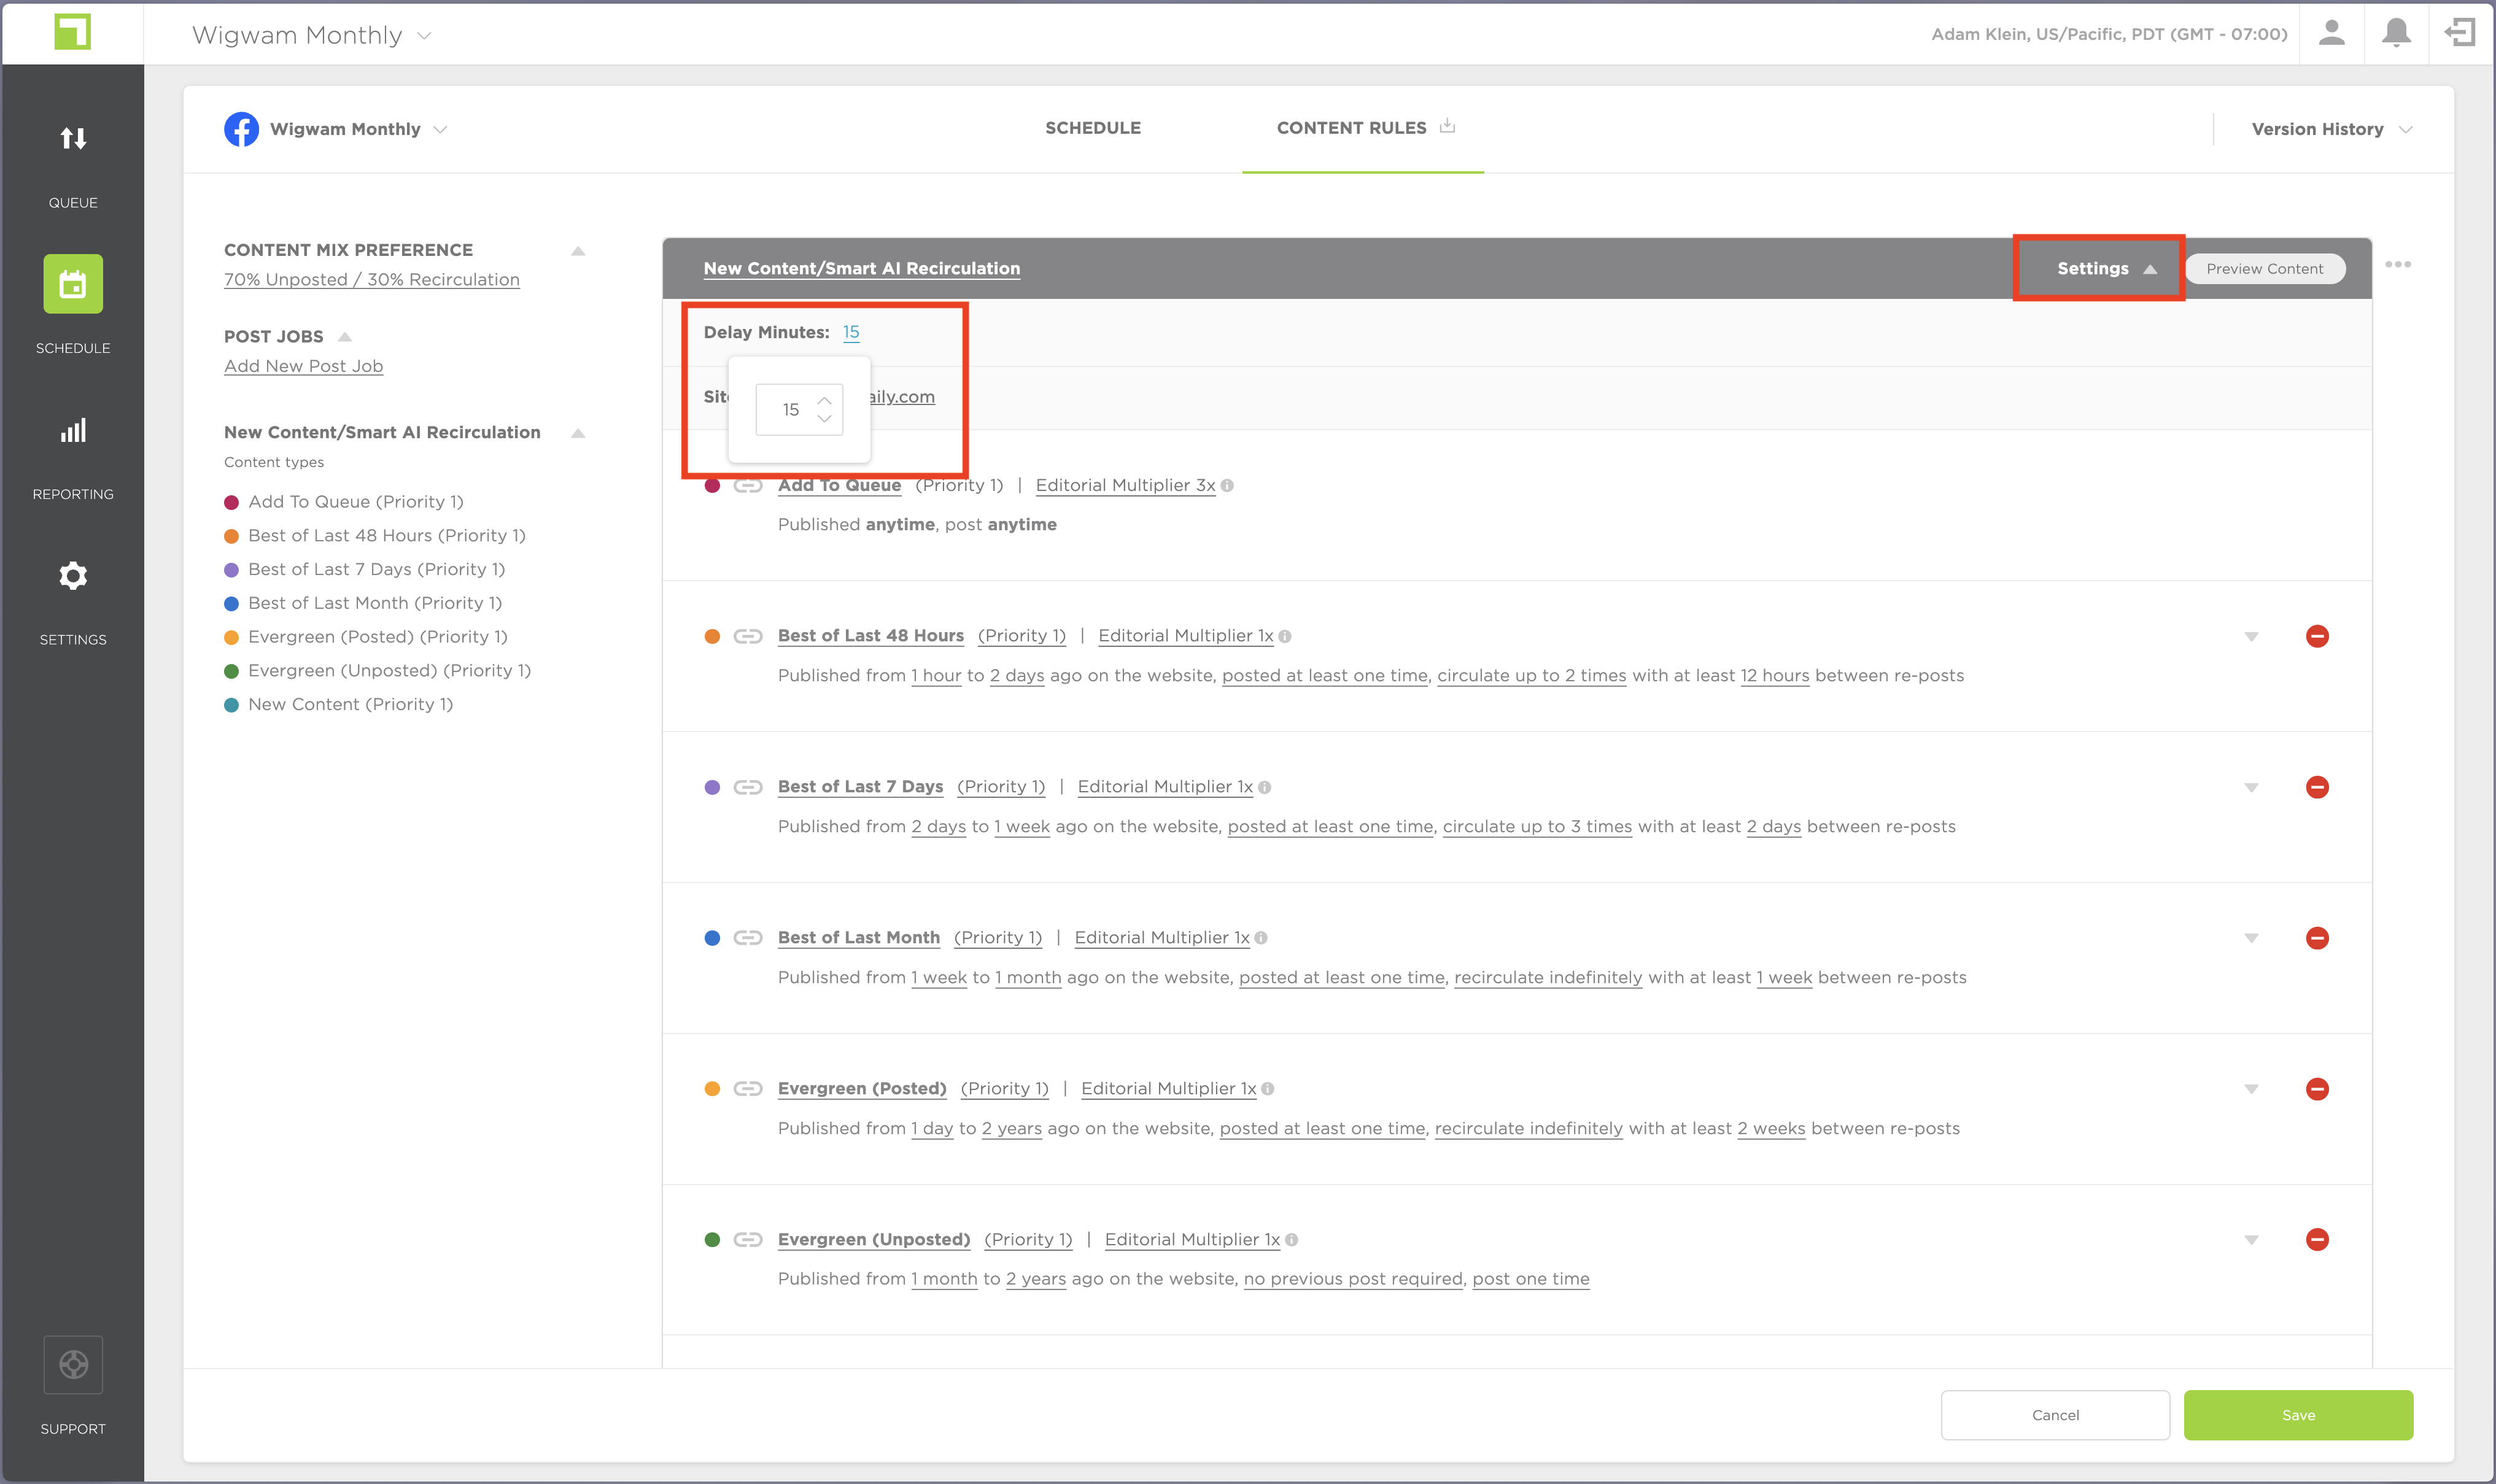Image resolution: width=2496 pixels, height=1484 pixels.
Task: Click the Cancel button
Action: click(2055, 1415)
